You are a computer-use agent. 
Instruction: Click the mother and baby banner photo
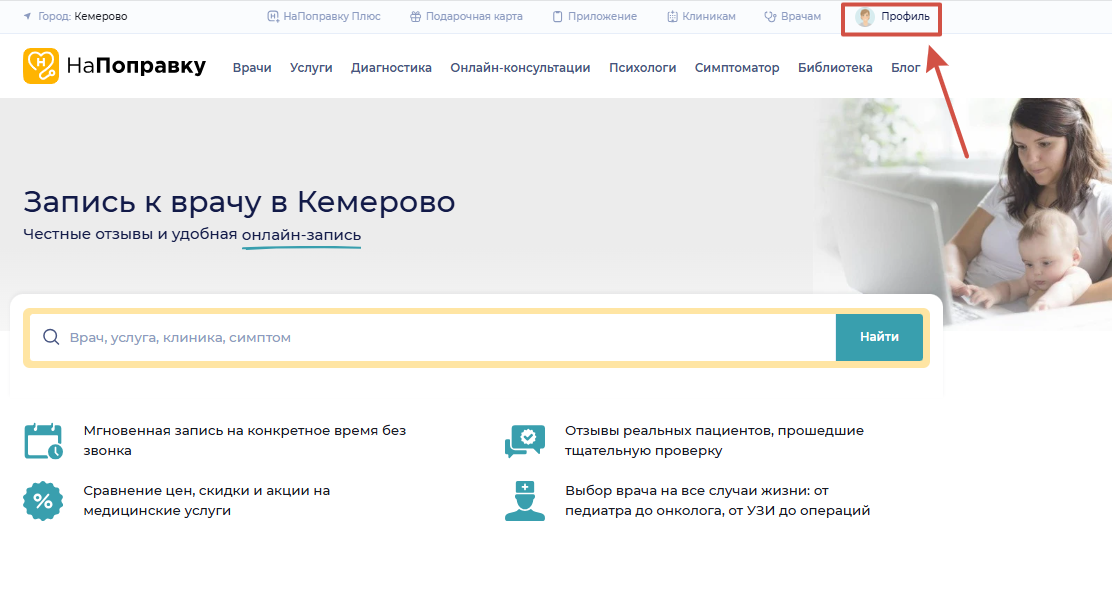pos(964,213)
